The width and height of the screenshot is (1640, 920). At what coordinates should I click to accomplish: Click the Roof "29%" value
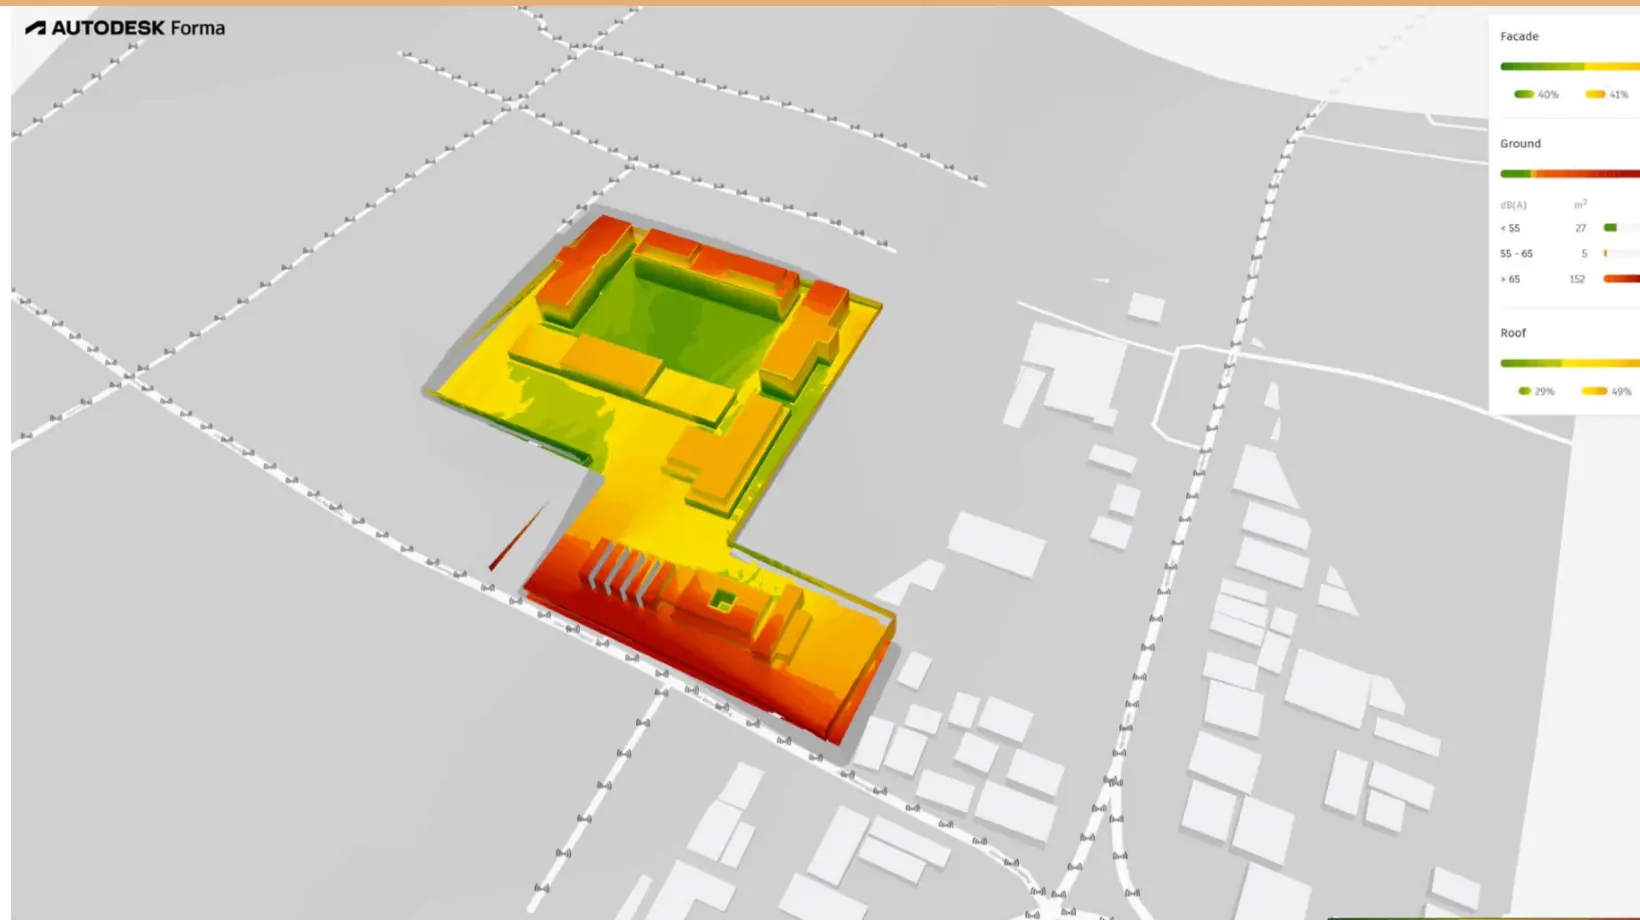(1545, 391)
